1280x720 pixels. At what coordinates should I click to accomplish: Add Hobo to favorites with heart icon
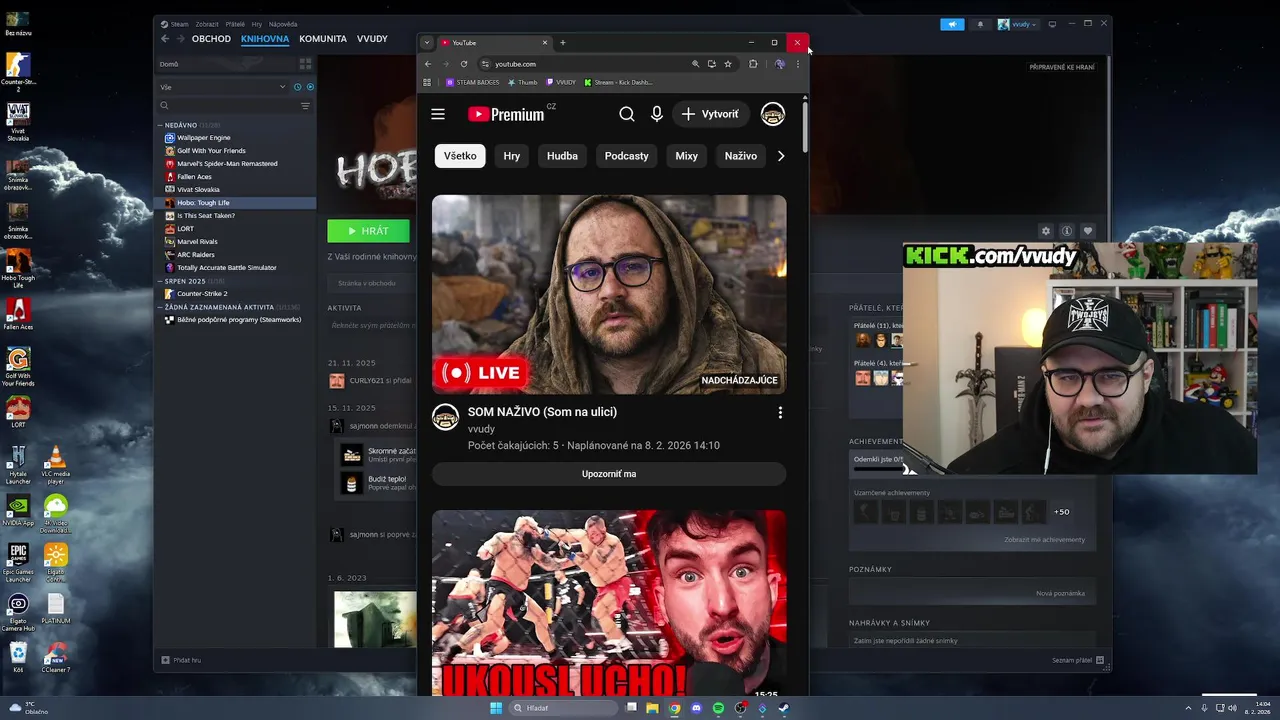(x=1088, y=231)
